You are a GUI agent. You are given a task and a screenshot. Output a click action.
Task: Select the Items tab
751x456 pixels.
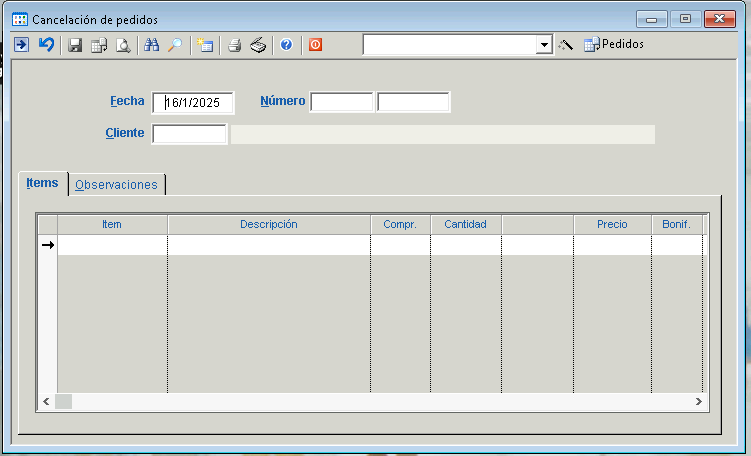point(42,183)
